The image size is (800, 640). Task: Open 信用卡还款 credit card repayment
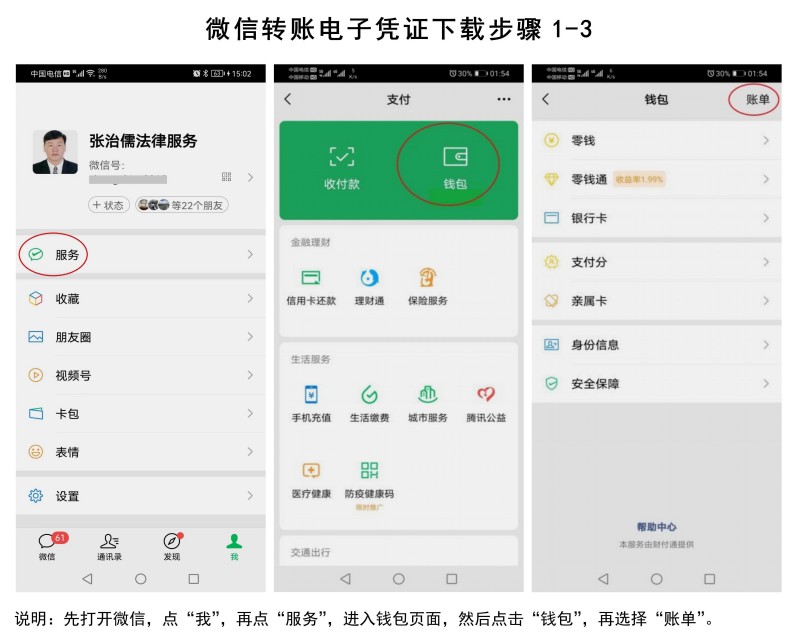(311, 287)
